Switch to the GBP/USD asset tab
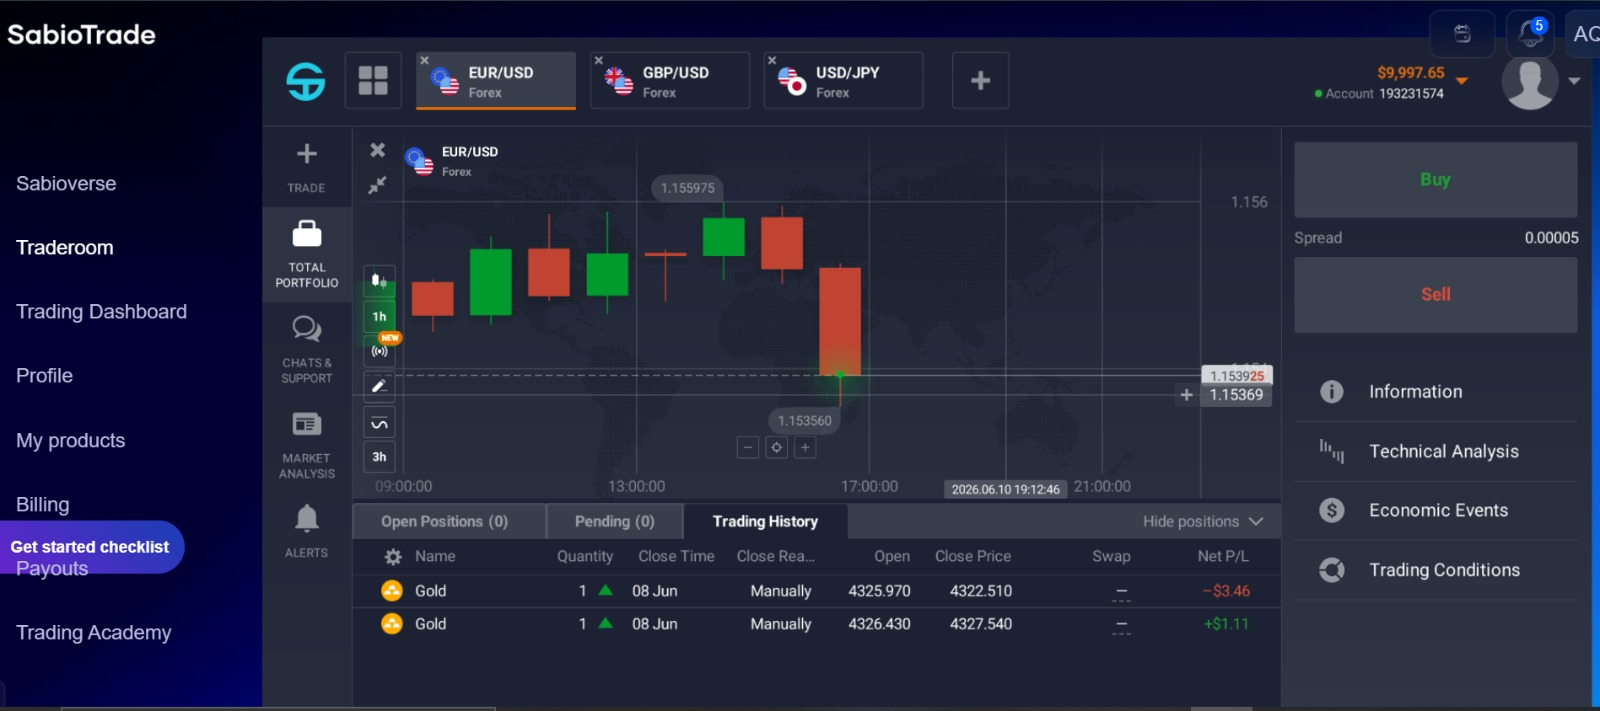Image resolution: width=1600 pixels, height=711 pixels. (670, 81)
